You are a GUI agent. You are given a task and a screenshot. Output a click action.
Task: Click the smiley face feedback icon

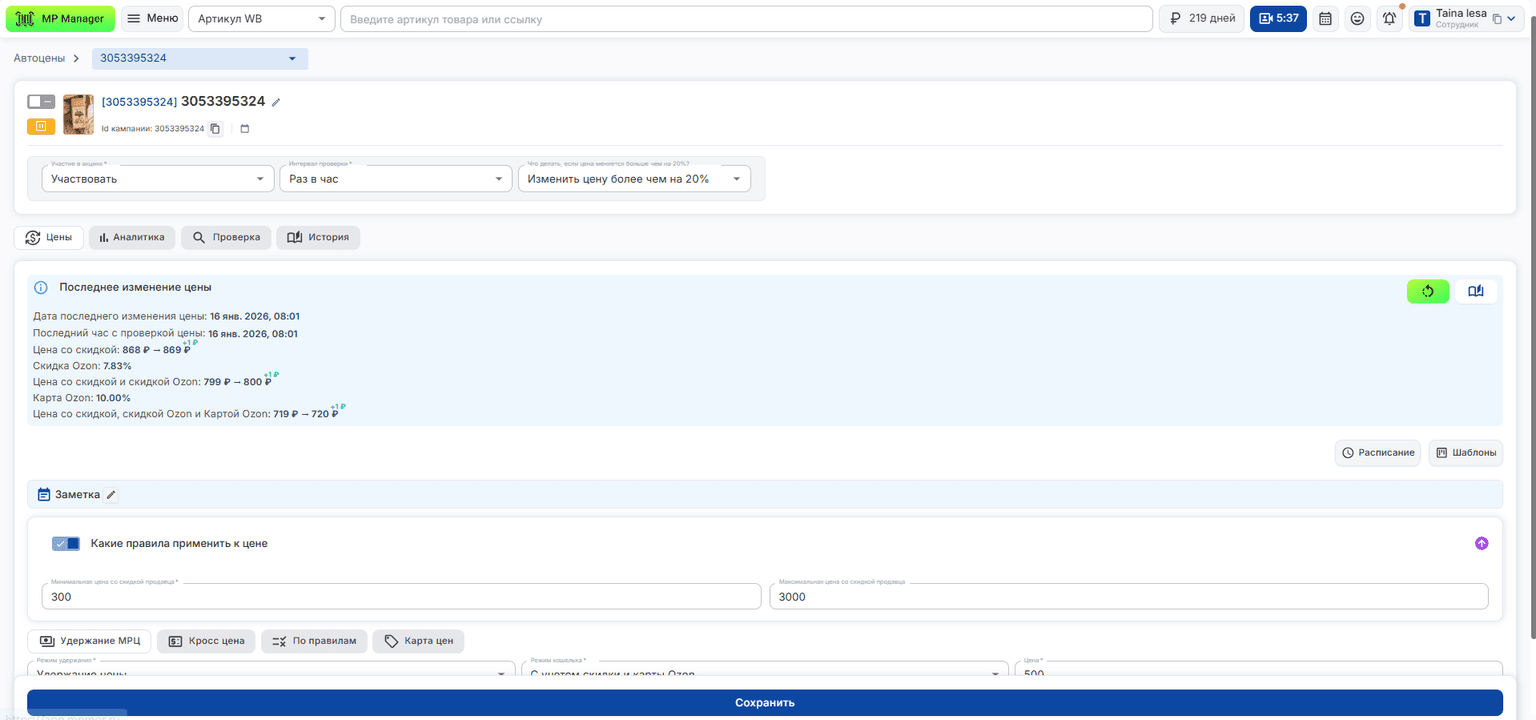1357,19
